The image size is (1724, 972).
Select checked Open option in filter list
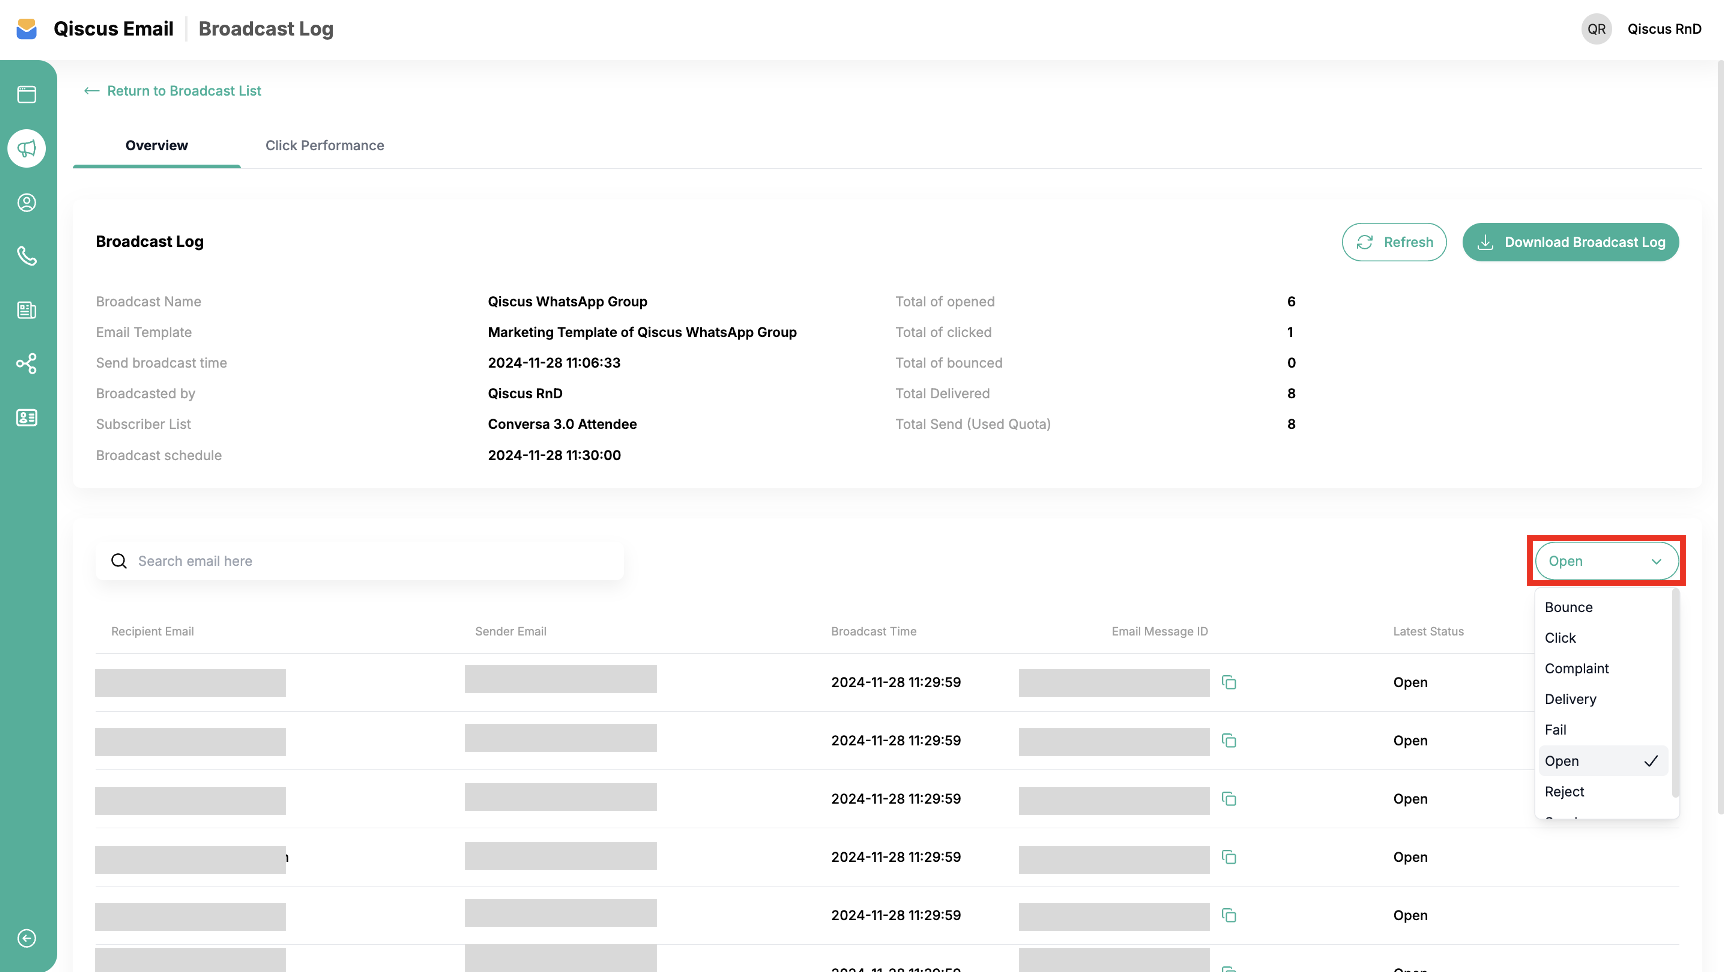pos(1603,761)
